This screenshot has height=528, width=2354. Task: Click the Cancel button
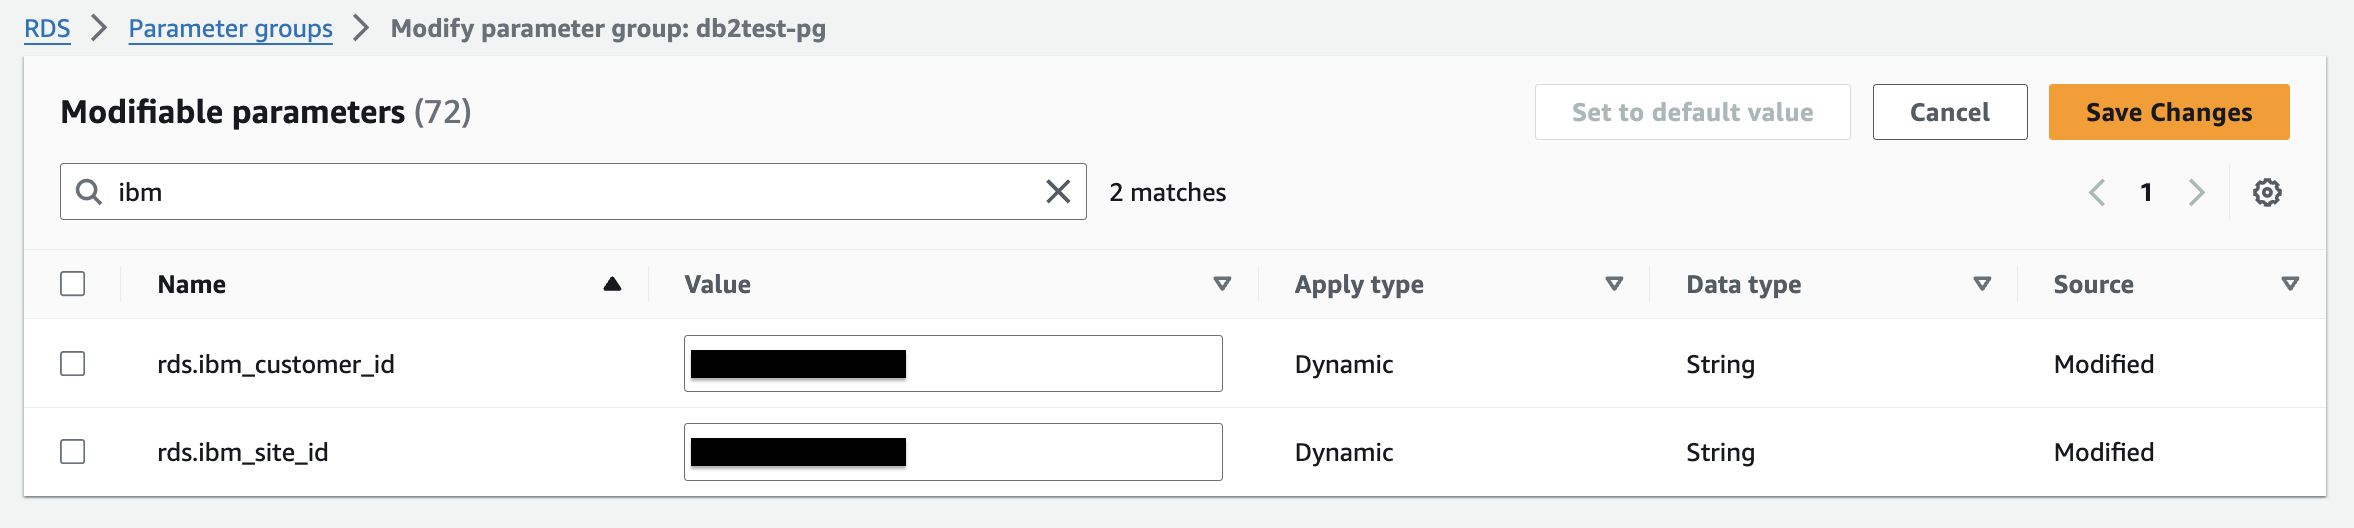pos(1949,112)
